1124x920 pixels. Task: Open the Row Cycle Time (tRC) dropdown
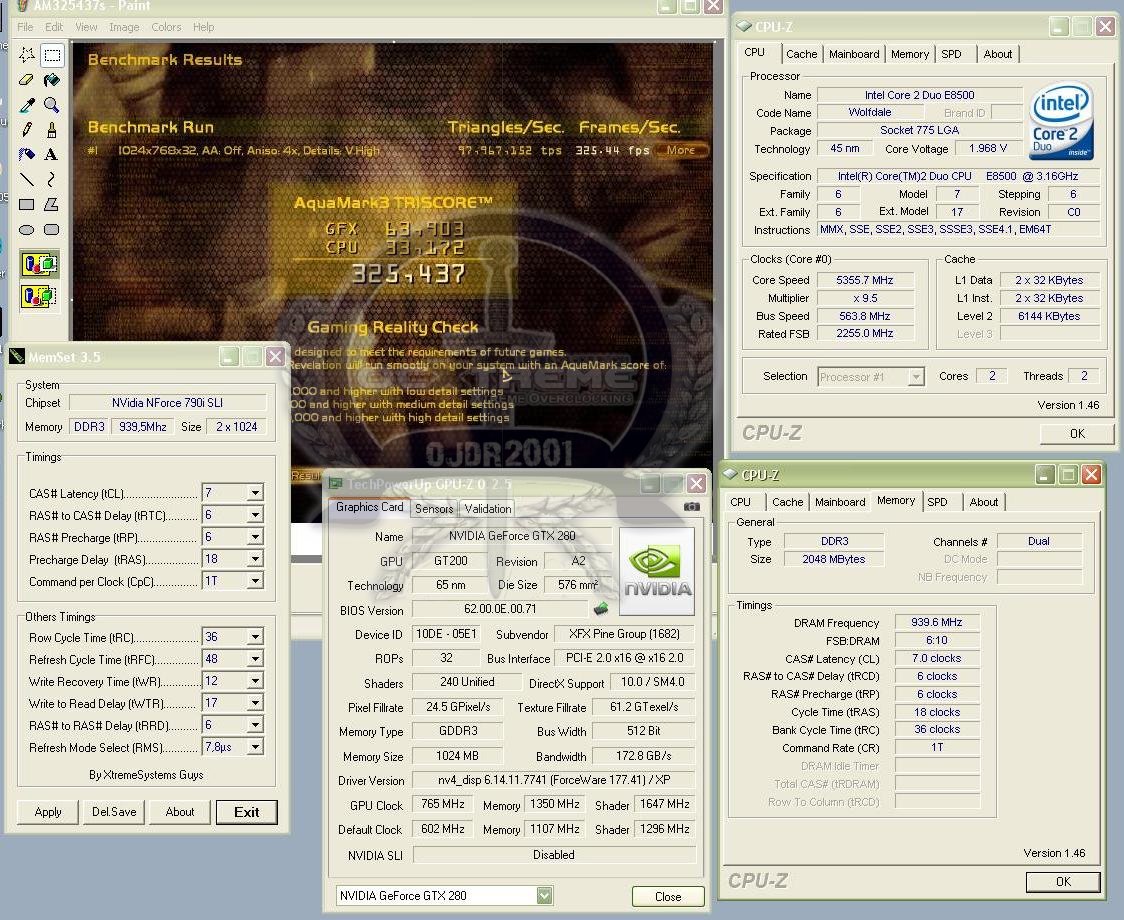click(x=255, y=637)
